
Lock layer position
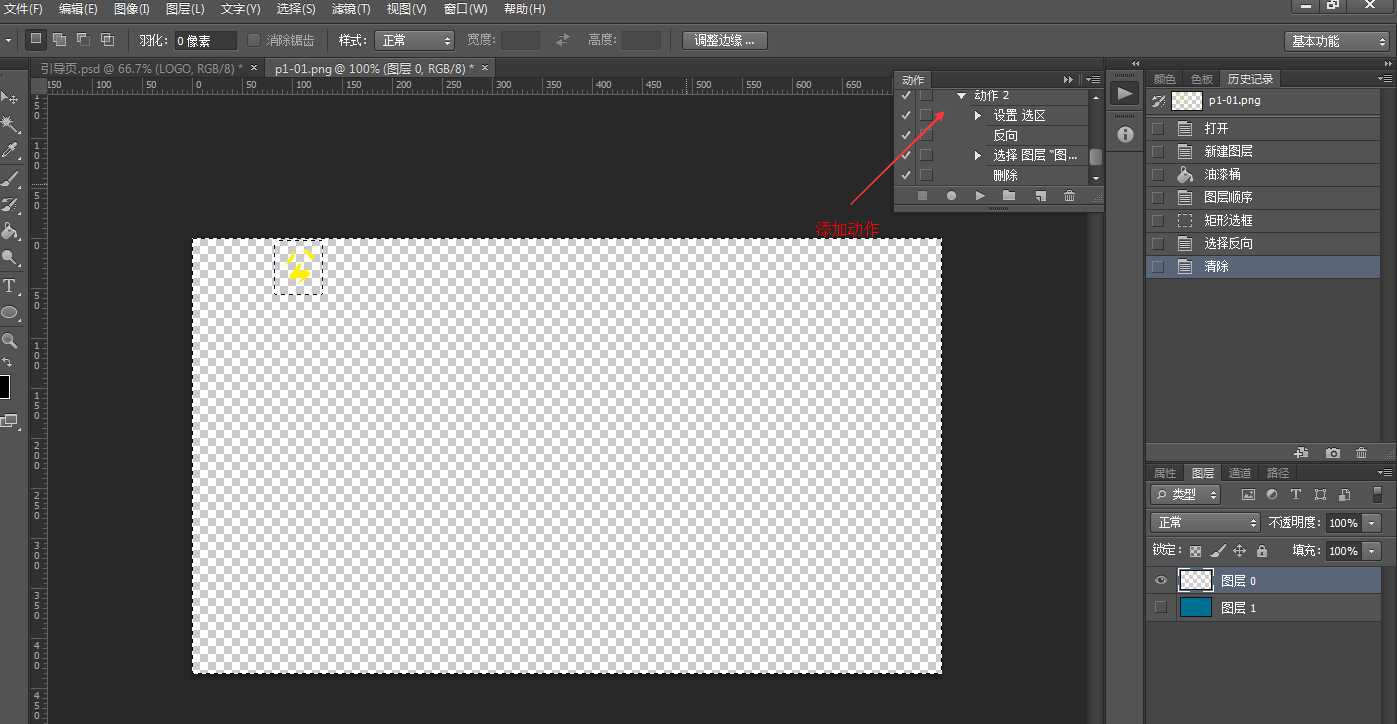(1240, 551)
